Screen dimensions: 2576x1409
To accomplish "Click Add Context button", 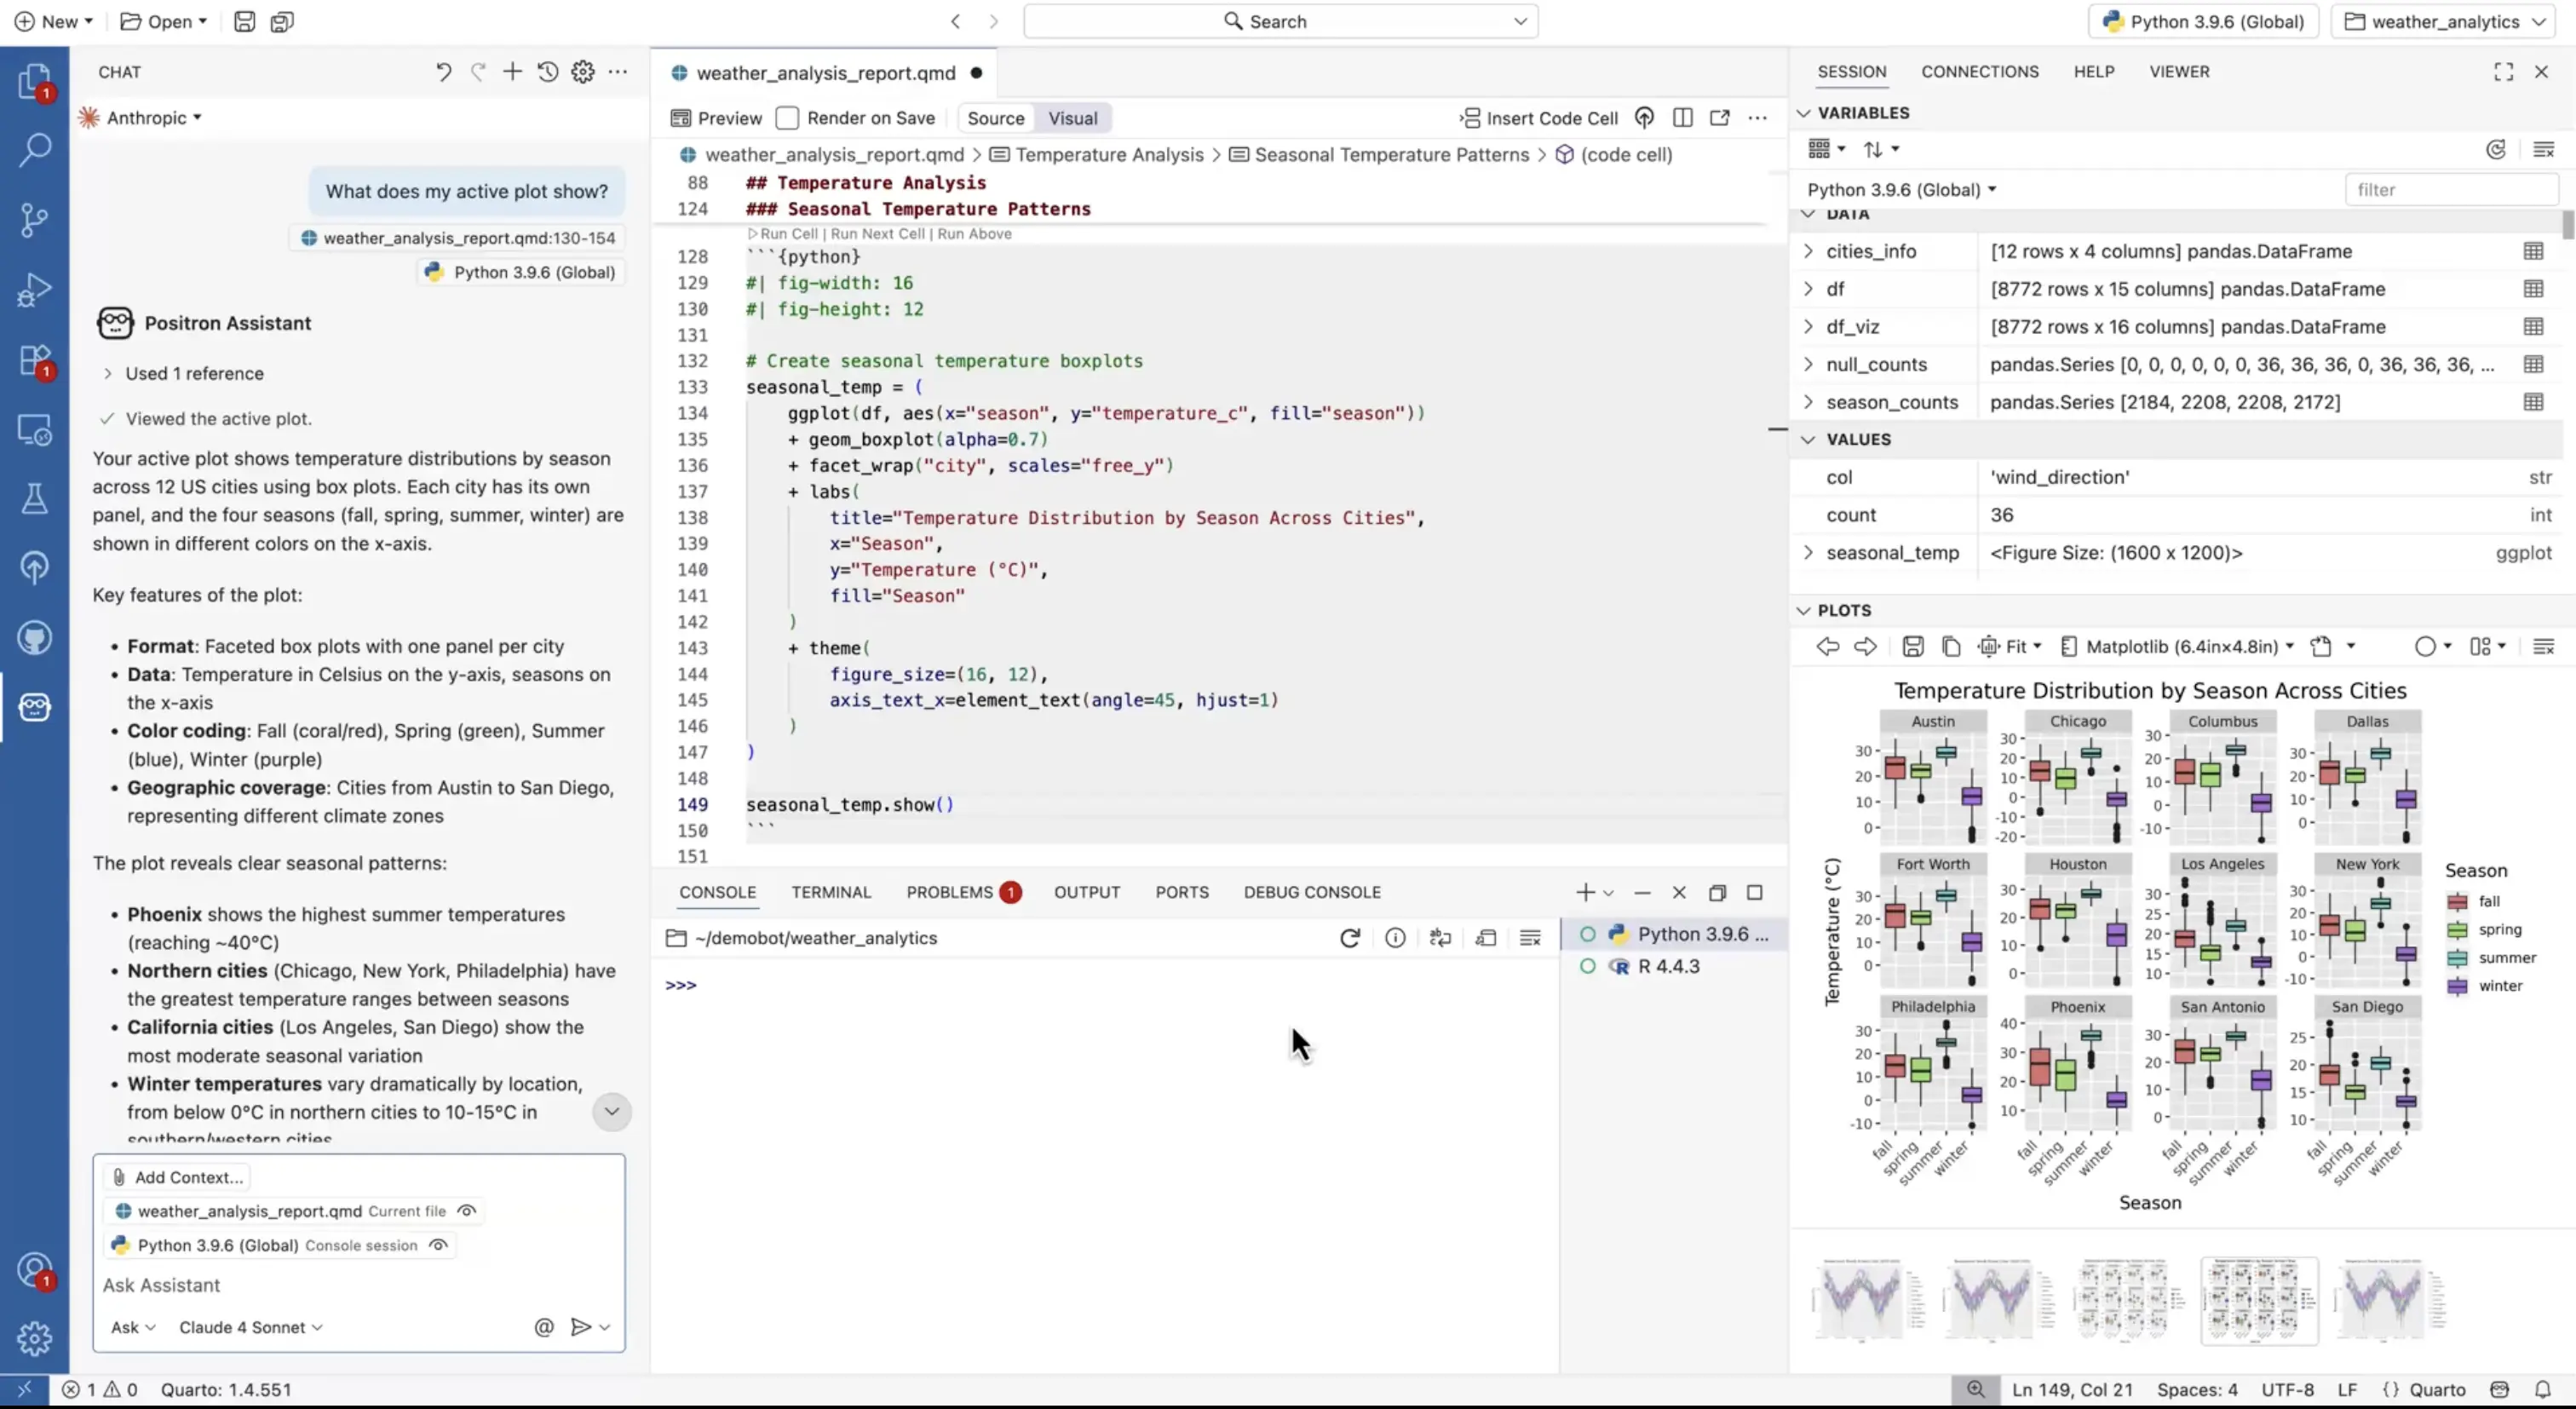I will point(177,1177).
